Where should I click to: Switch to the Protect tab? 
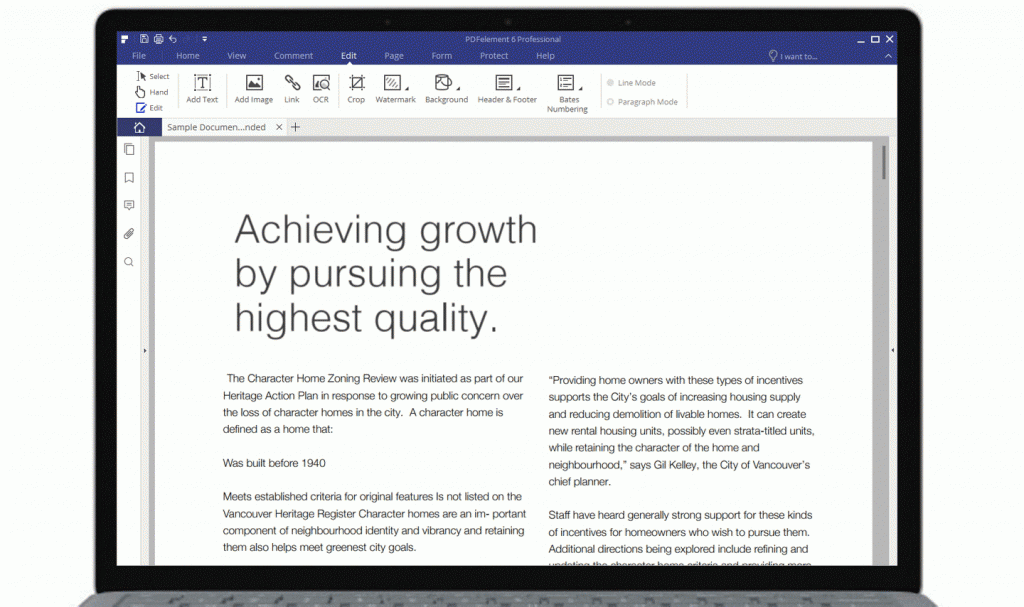pyautogui.click(x=494, y=56)
